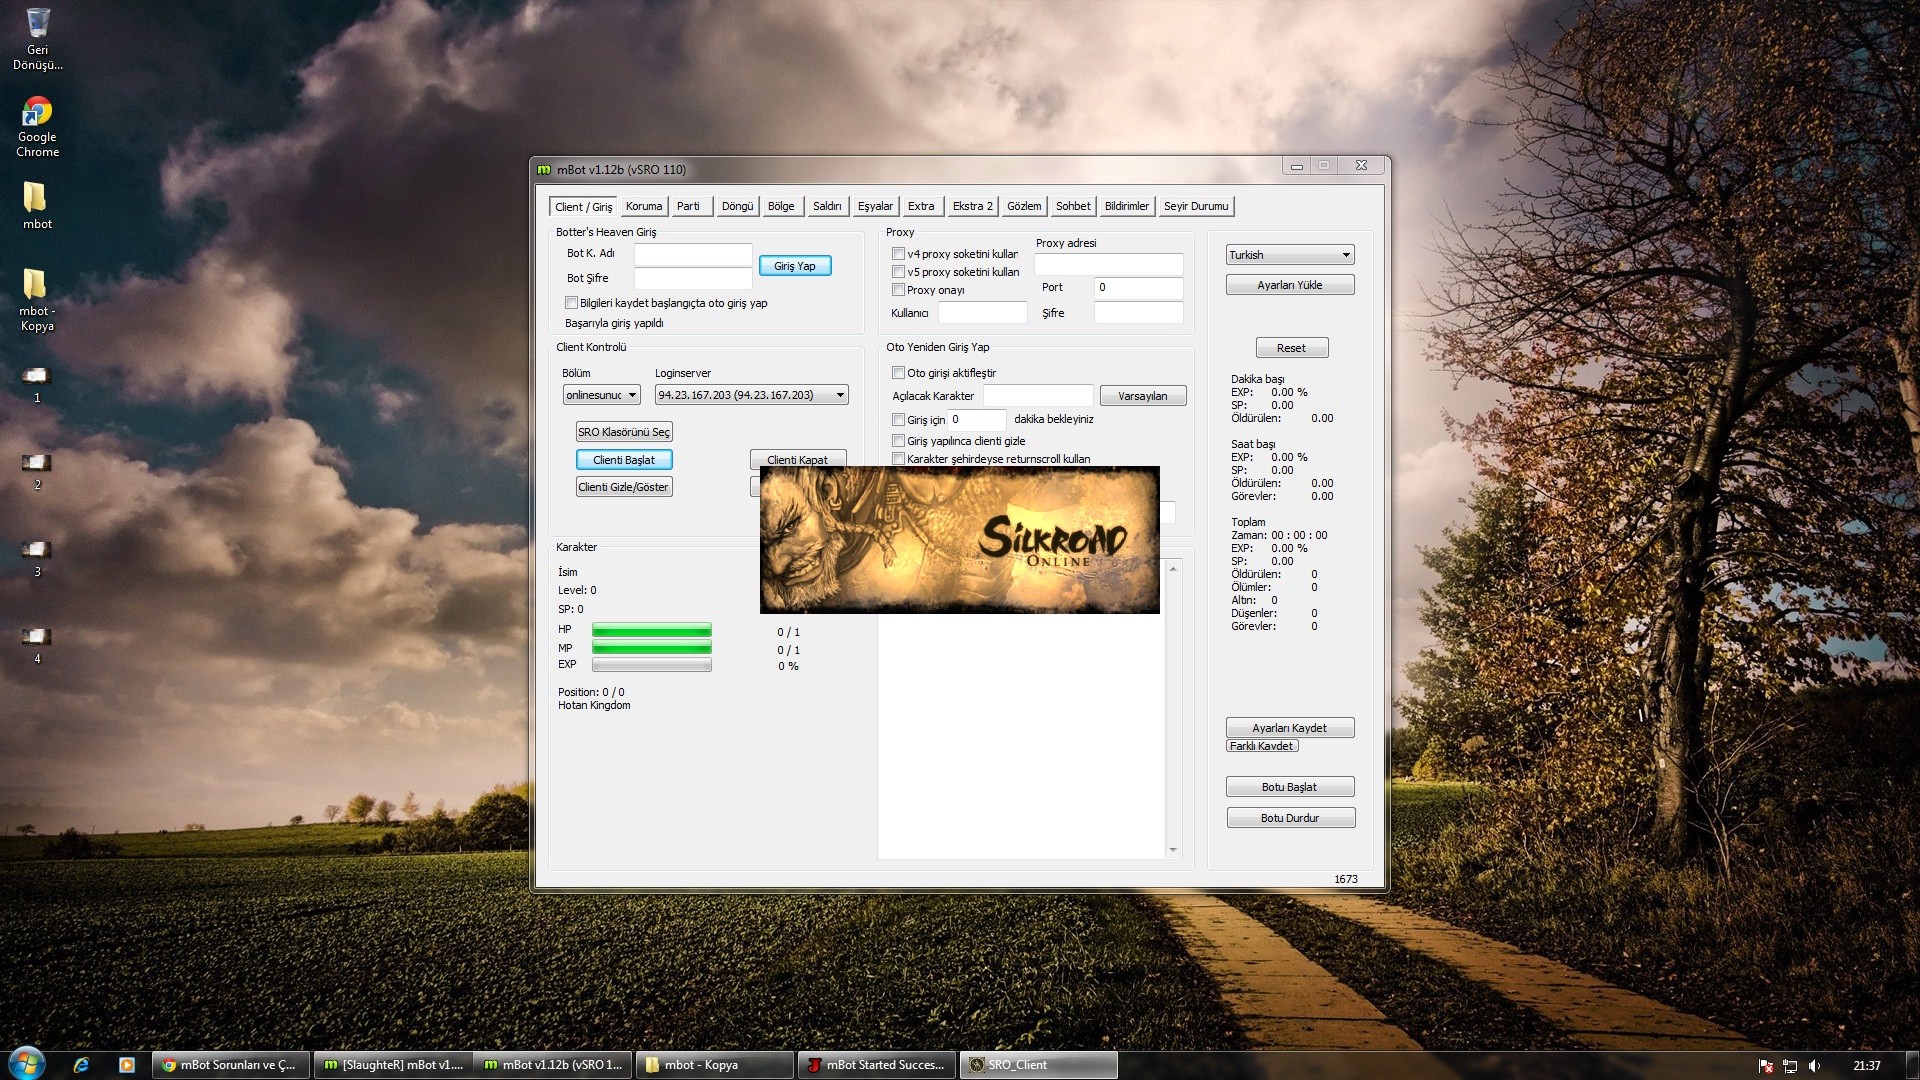Click the Farklı Kaydet button
The image size is (1920, 1080).
(x=1262, y=746)
